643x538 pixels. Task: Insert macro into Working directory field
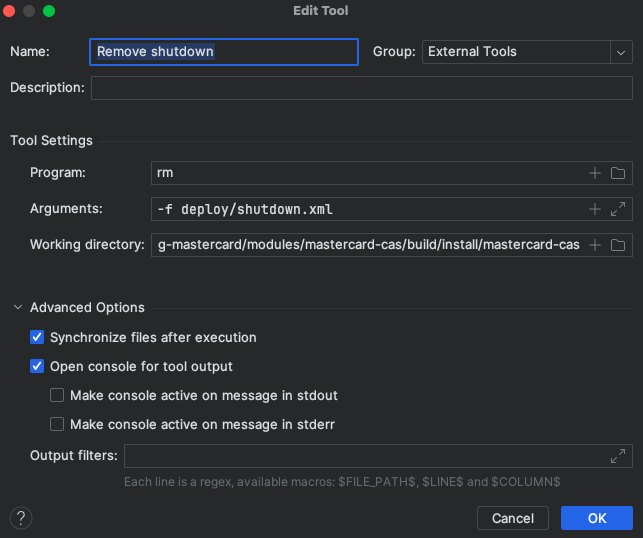tap(595, 245)
